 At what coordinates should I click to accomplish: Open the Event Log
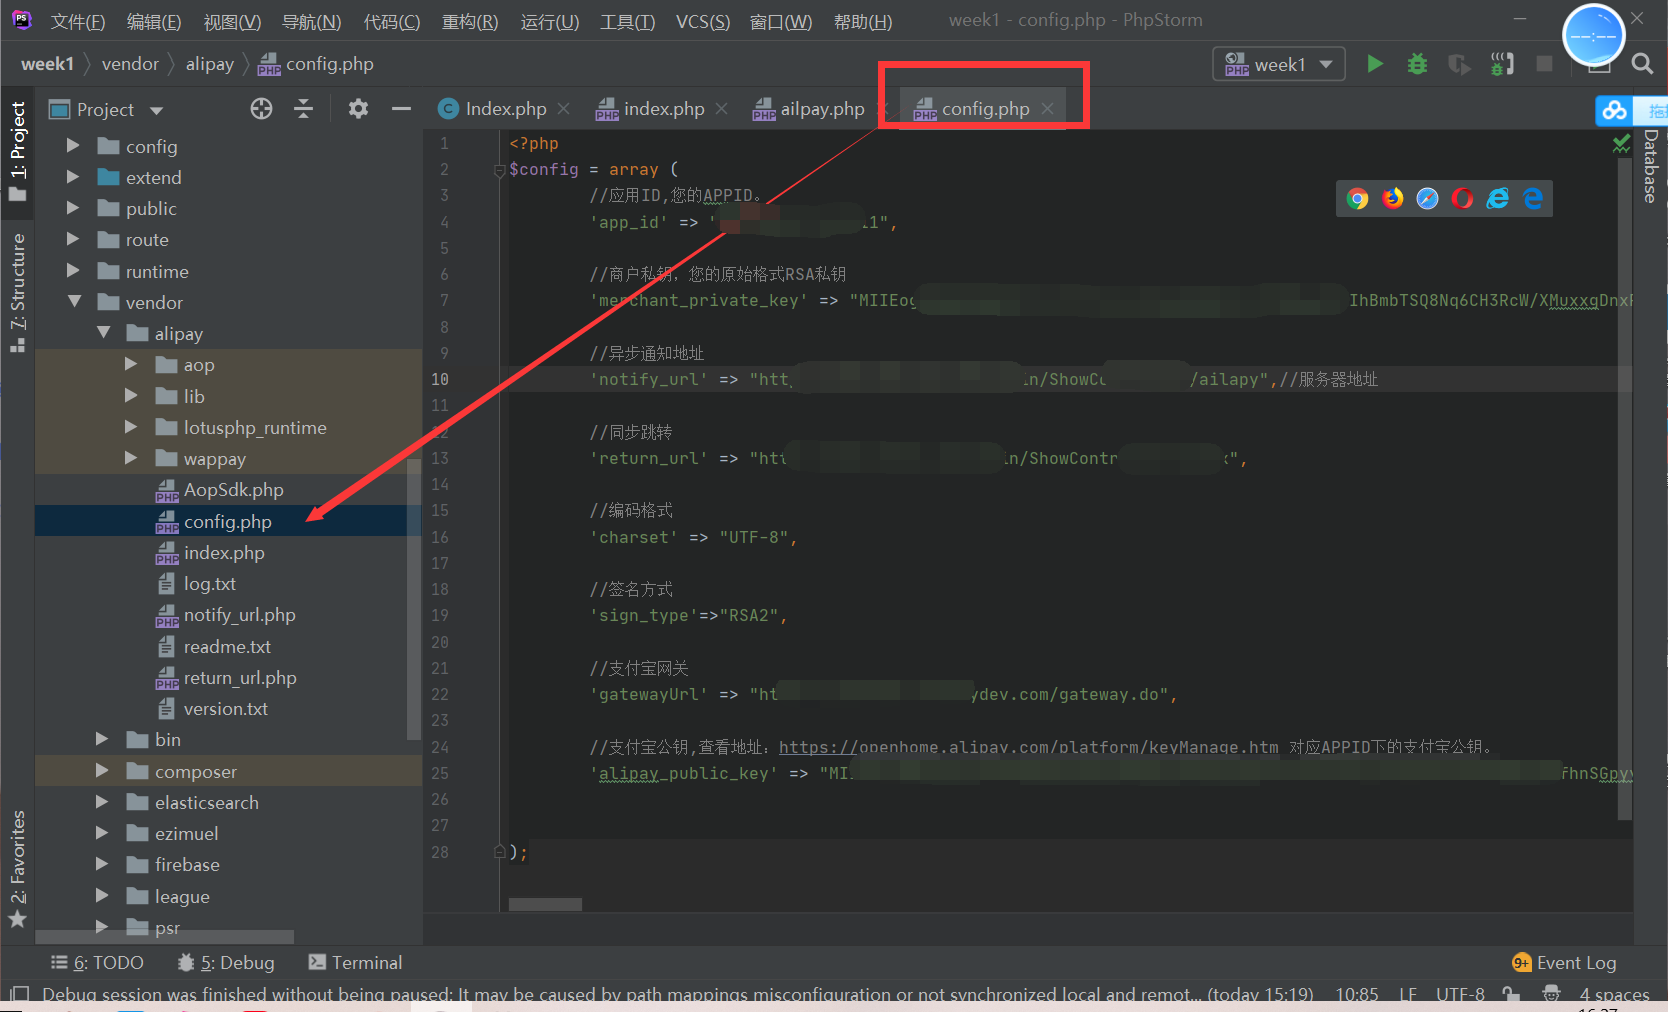(x=1564, y=962)
